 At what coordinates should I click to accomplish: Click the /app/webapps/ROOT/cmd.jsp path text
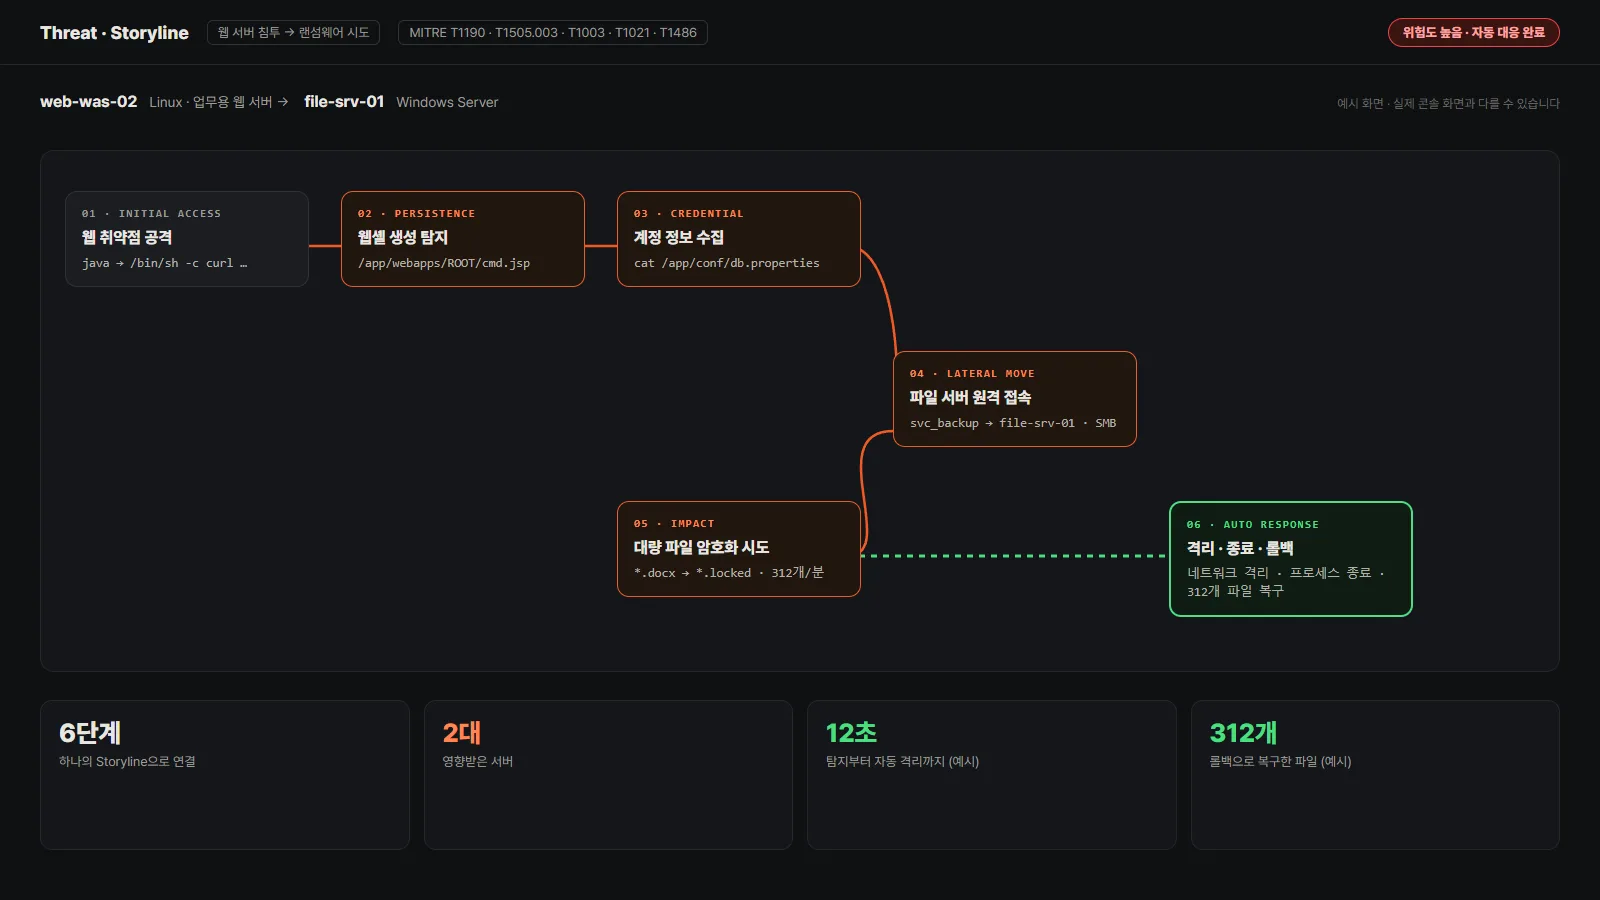point(444,263)
